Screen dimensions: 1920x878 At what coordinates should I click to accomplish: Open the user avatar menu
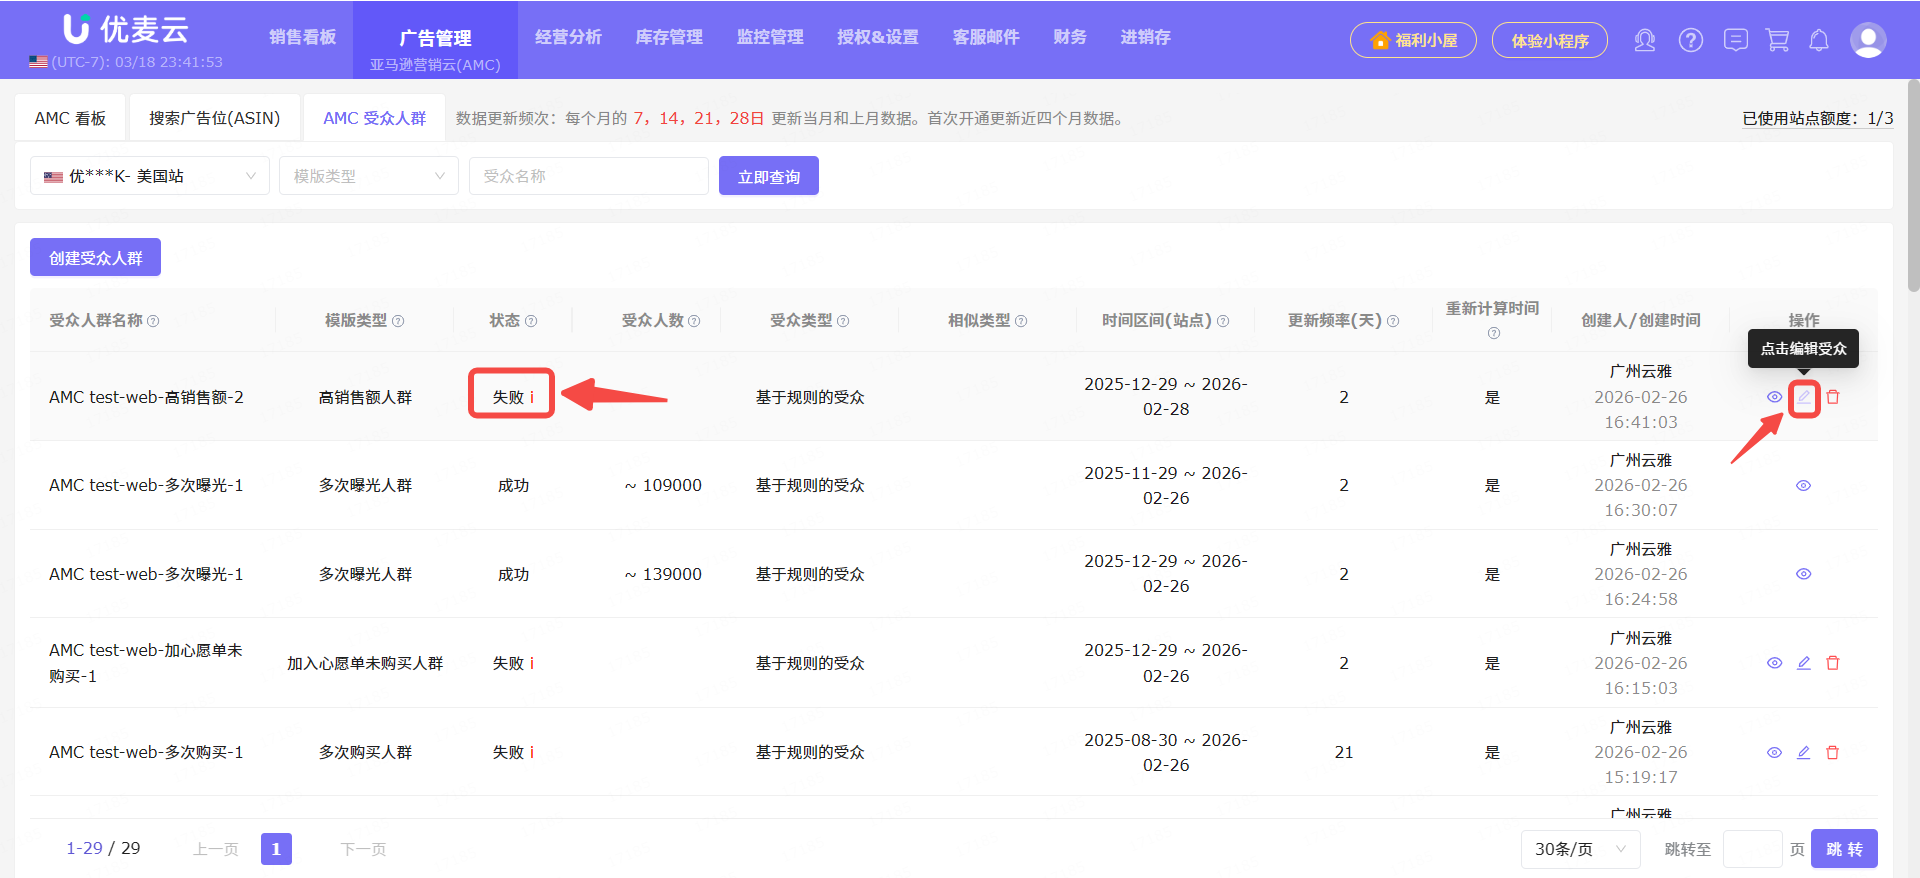[x=1868, y=40]
